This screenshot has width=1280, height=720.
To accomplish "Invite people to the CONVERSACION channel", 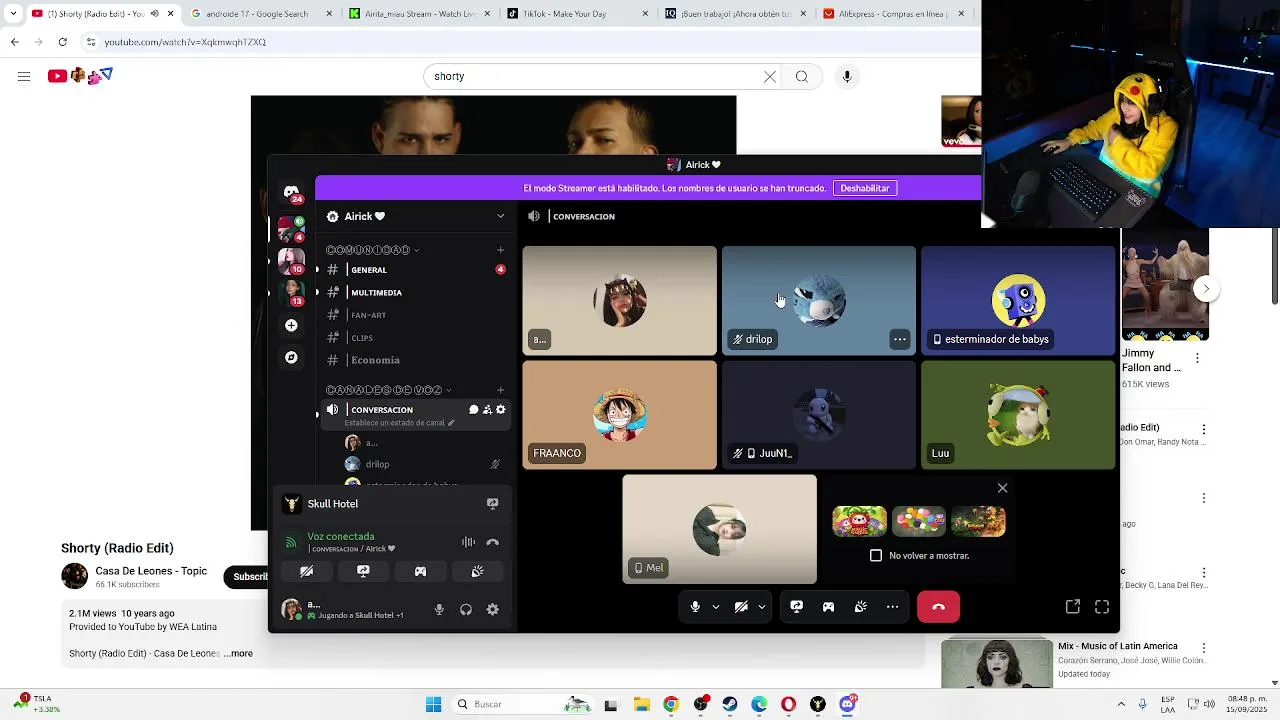I will click(x=487, y=410).
